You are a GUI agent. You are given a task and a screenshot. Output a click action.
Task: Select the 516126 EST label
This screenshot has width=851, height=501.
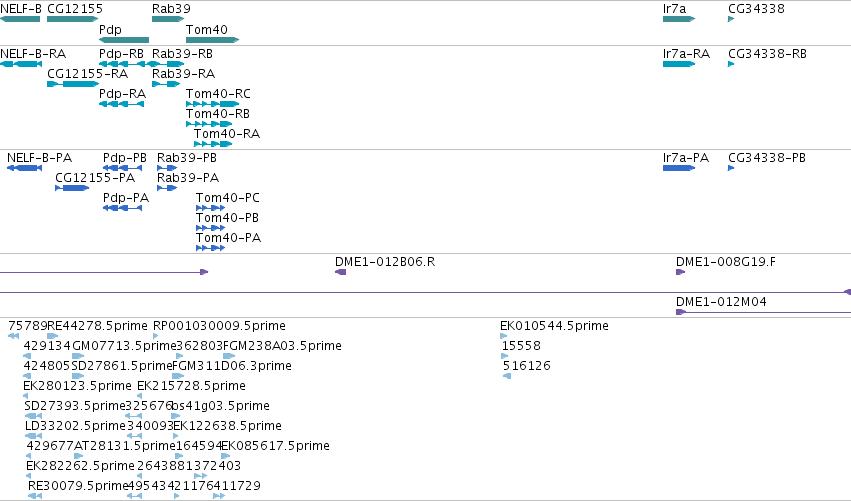(x=526, y=366)
